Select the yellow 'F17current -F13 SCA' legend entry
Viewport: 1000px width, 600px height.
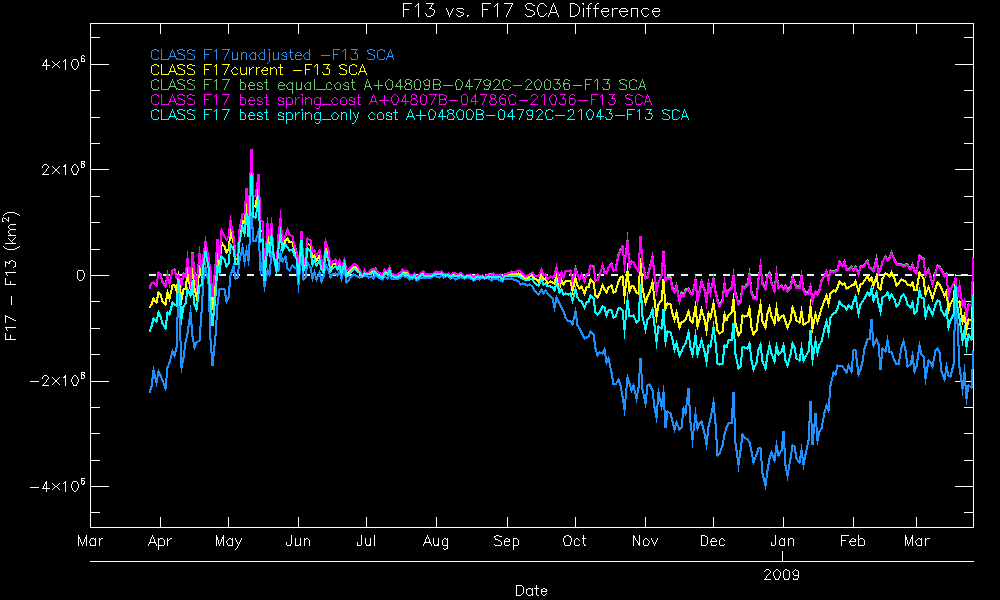point(258,70)
